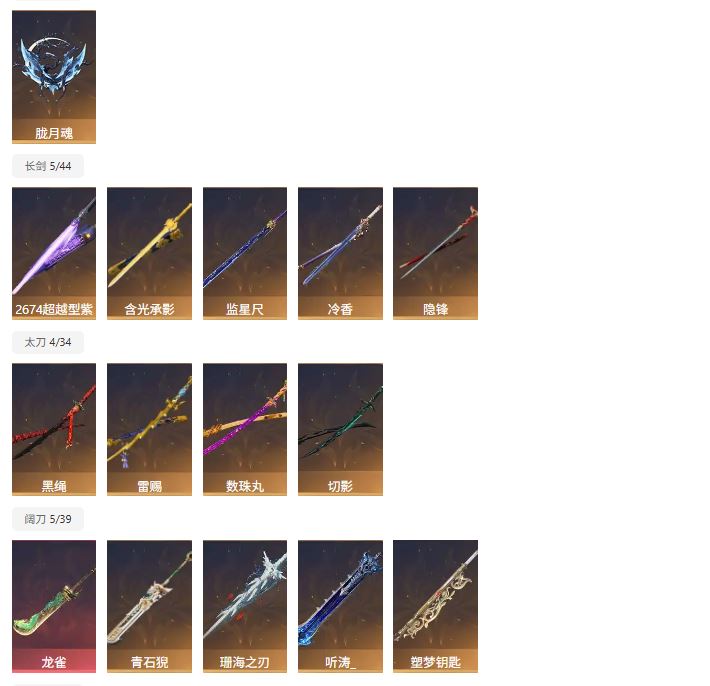Choose the 塑梦钥匙 ornate blade card

point(436,606)
